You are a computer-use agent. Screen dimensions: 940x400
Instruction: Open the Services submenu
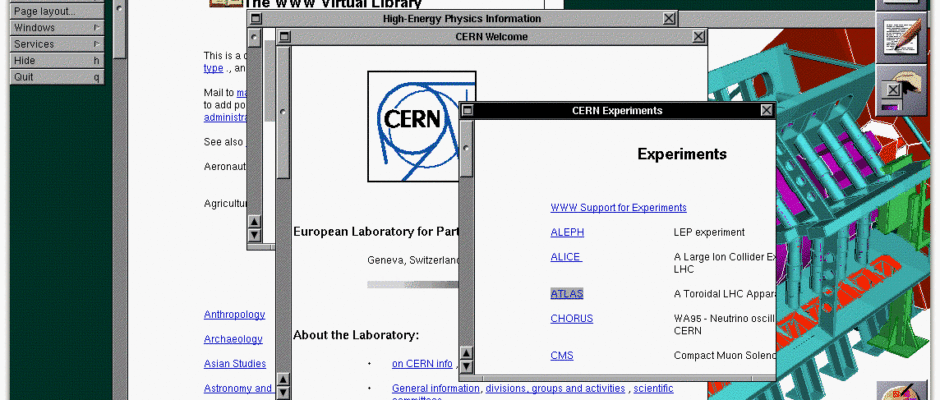(57, 44)
